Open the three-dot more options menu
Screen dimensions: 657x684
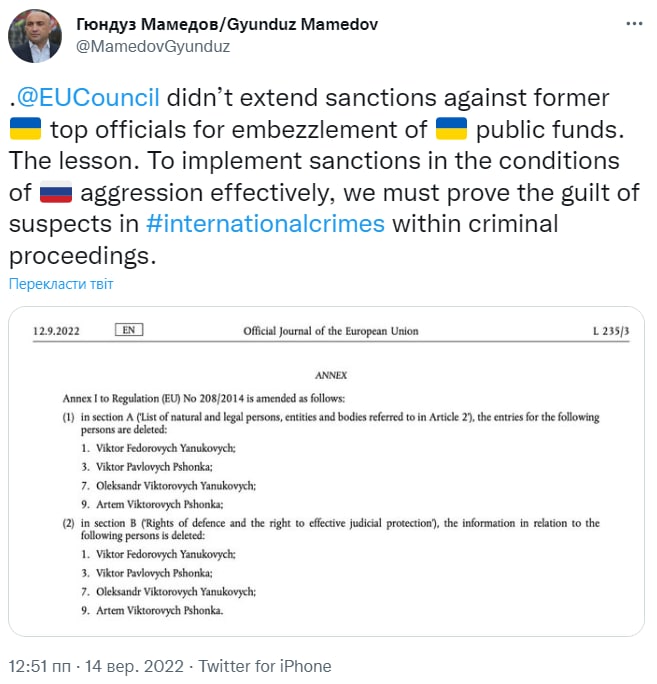click(x=632, y=24)
